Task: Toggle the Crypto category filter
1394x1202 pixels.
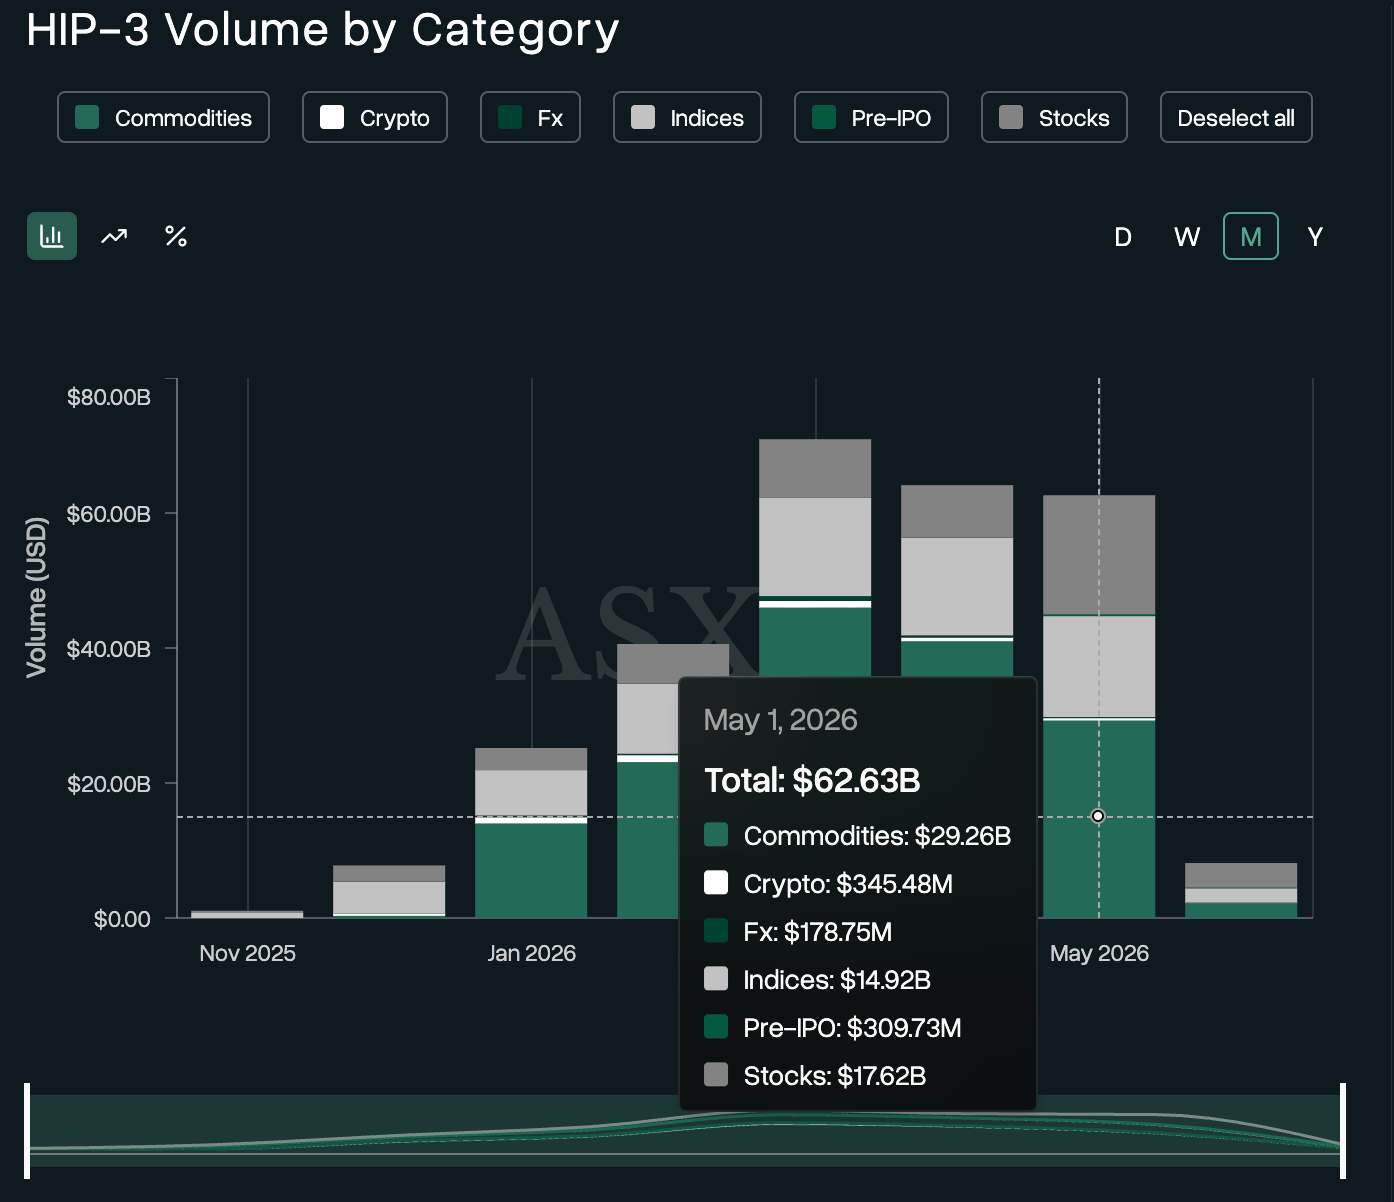Action: pos(375,117)
